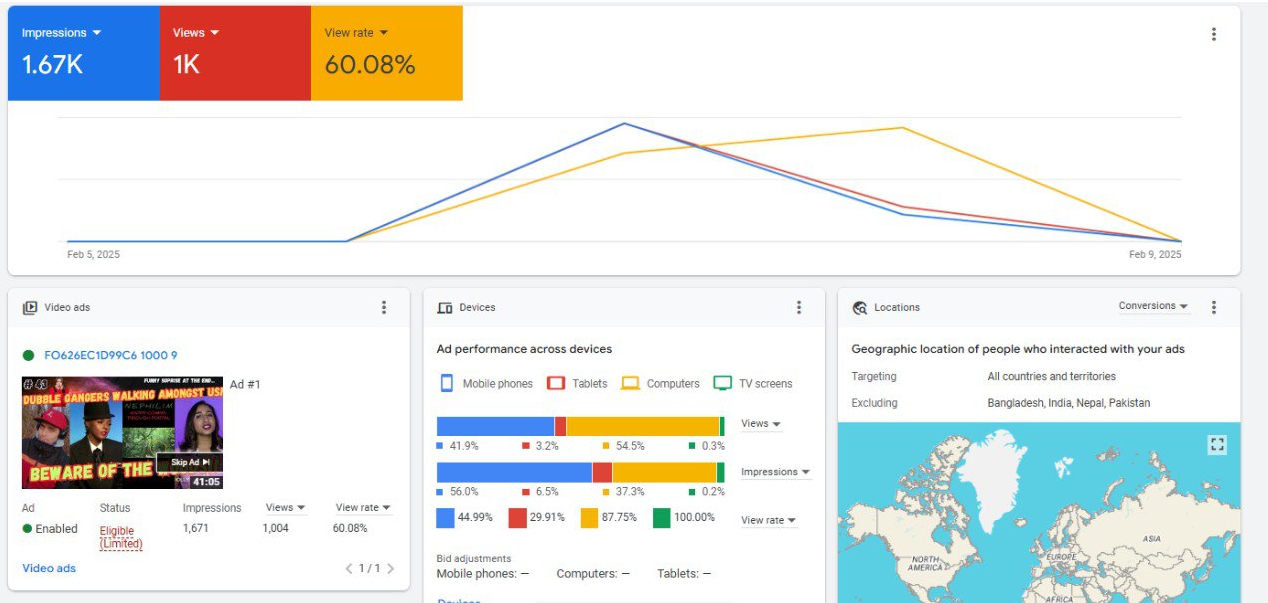Click the Locations card icon
The image size is (1268, 603).
point(860,308)
